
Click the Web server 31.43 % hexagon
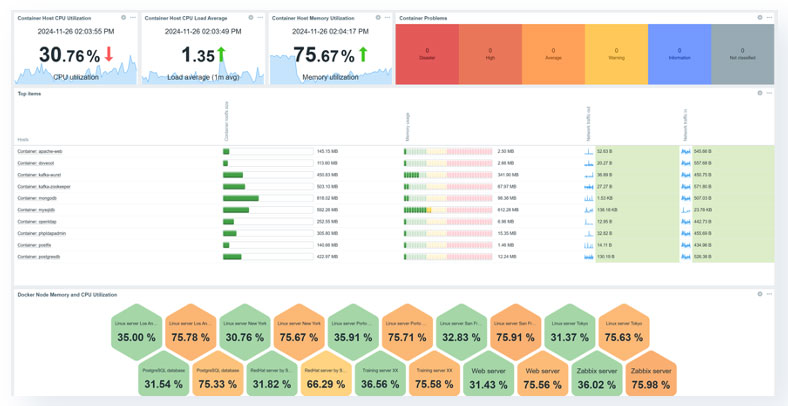488,378
